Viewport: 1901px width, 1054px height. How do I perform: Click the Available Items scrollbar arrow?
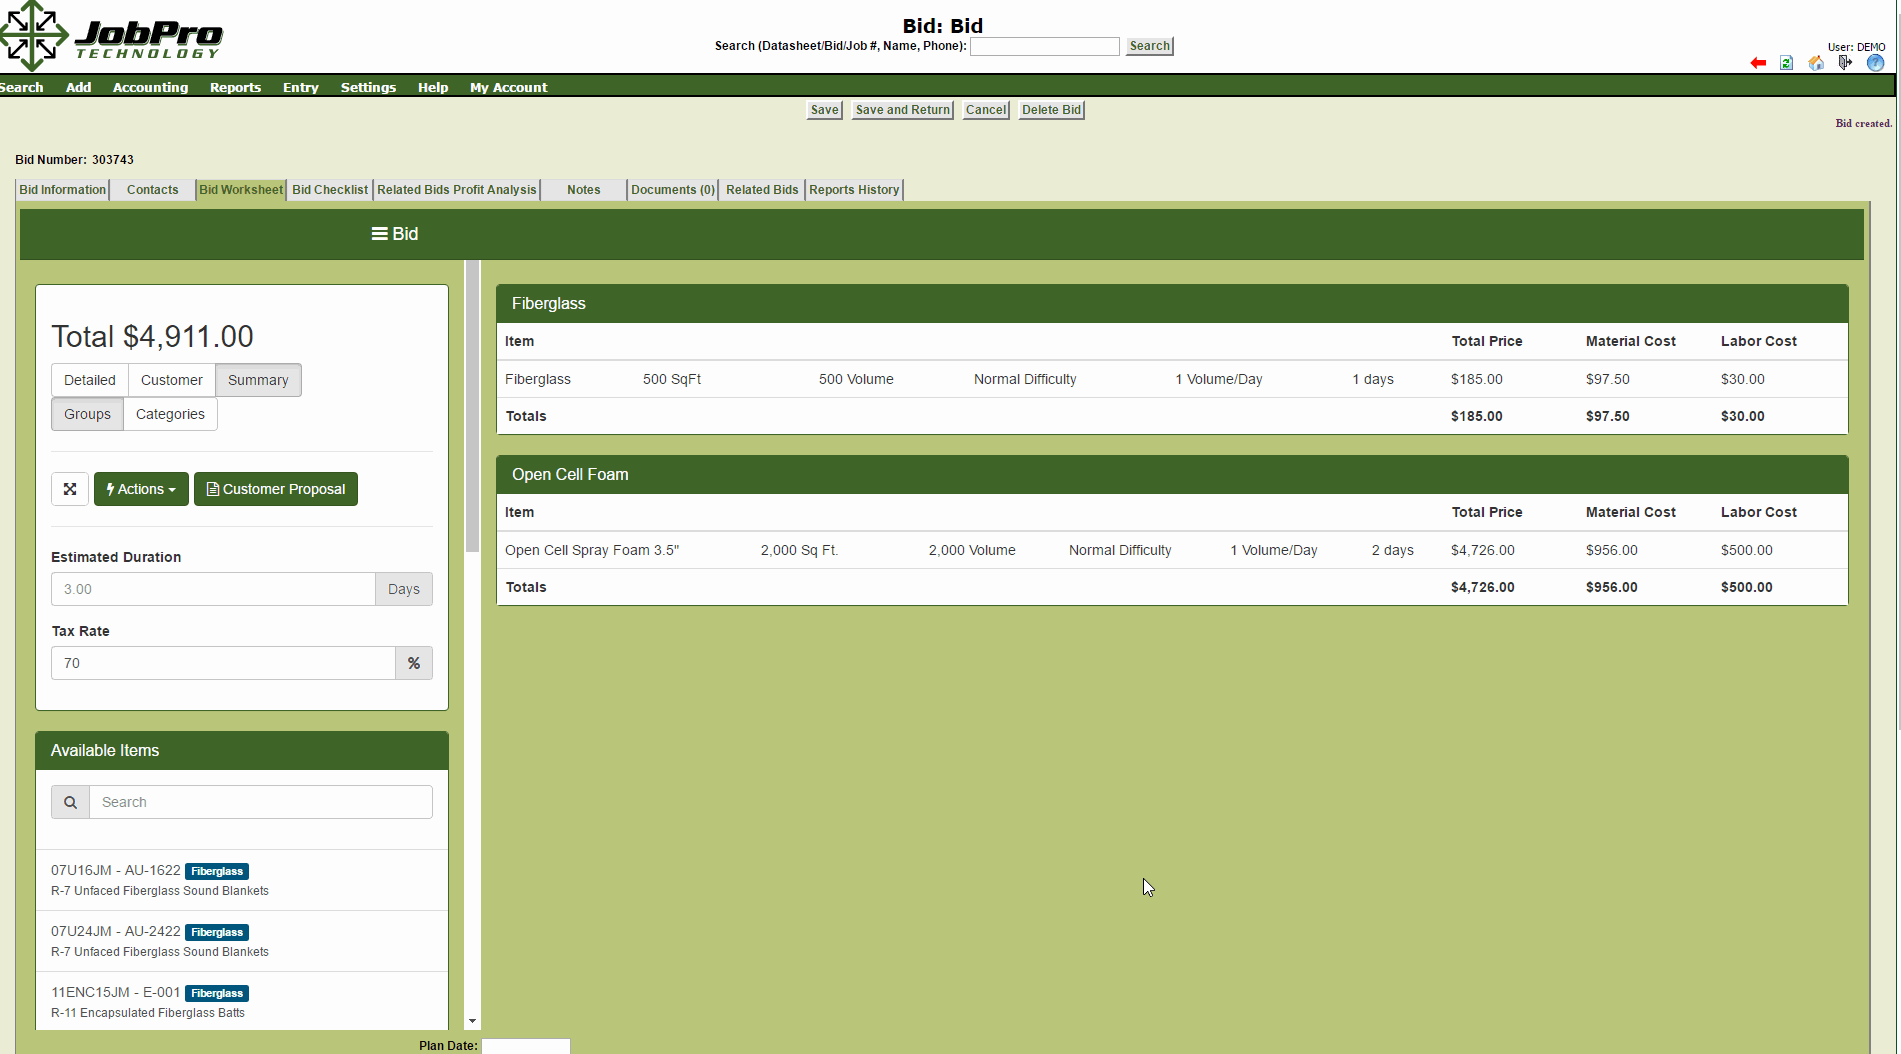click(x=471, y=1020)
